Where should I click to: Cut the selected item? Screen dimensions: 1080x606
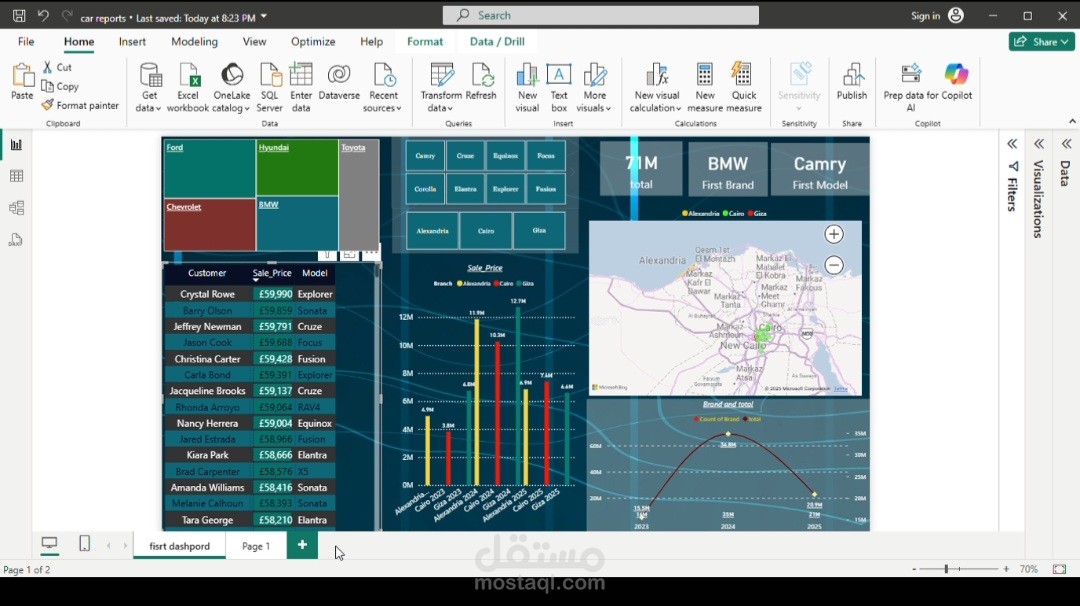point(57,67)
